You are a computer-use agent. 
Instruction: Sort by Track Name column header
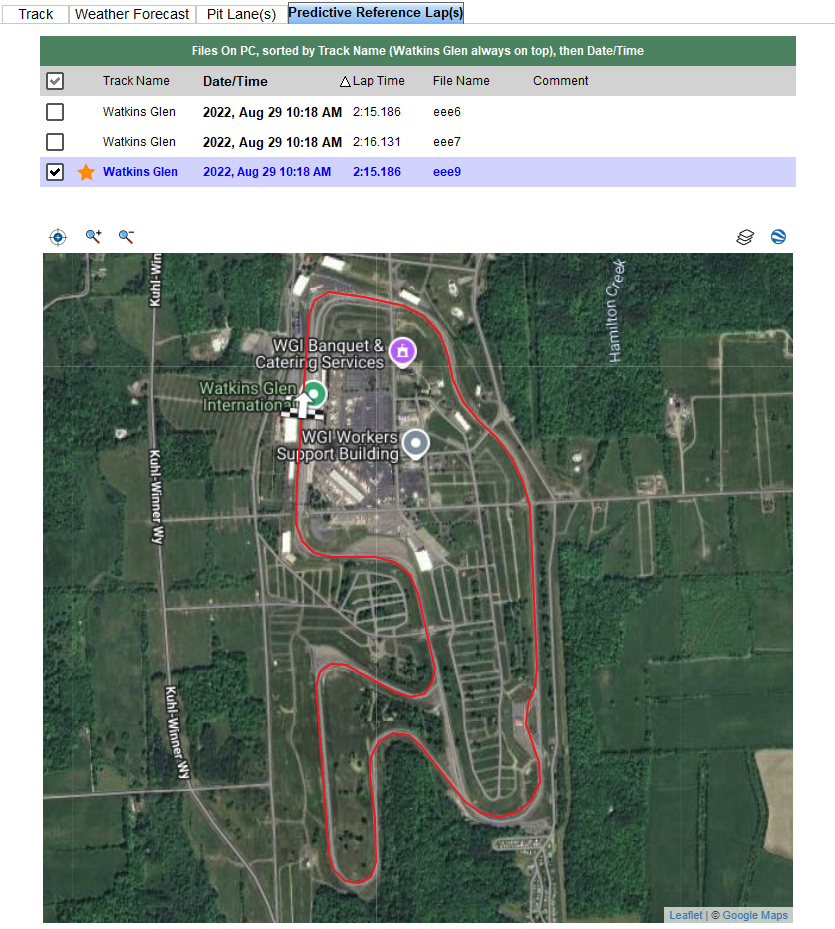(136, 81)
